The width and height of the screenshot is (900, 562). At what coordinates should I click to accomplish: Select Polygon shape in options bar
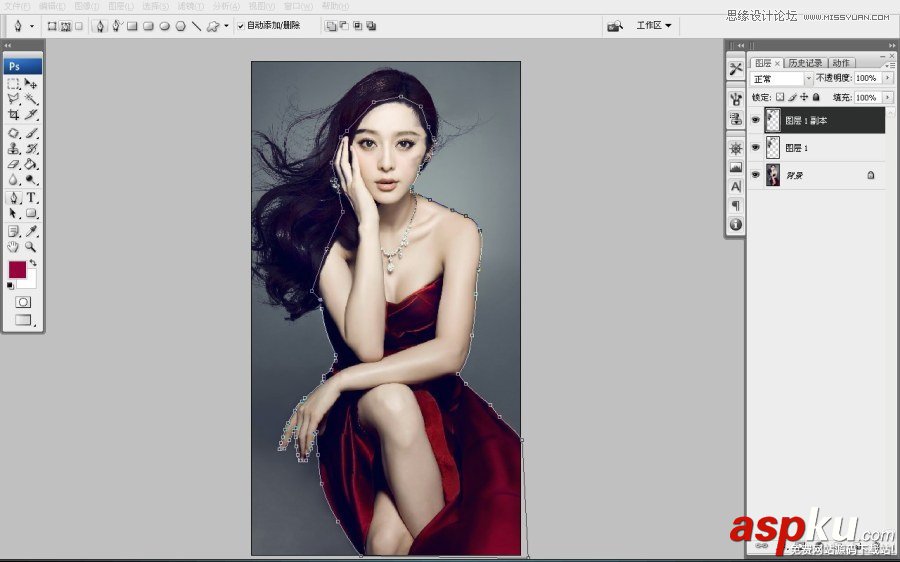[180, 26]
